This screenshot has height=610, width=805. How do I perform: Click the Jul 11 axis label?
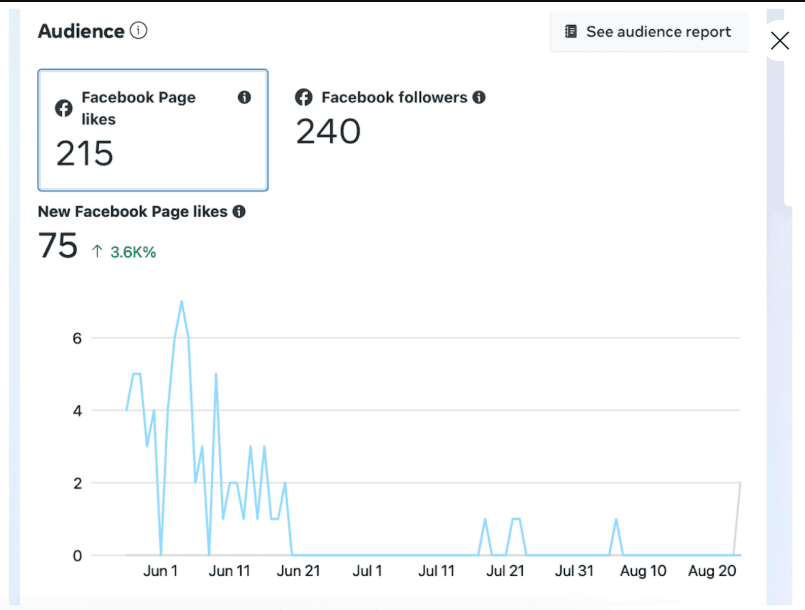pyautogui.click(x=436, y=571)
